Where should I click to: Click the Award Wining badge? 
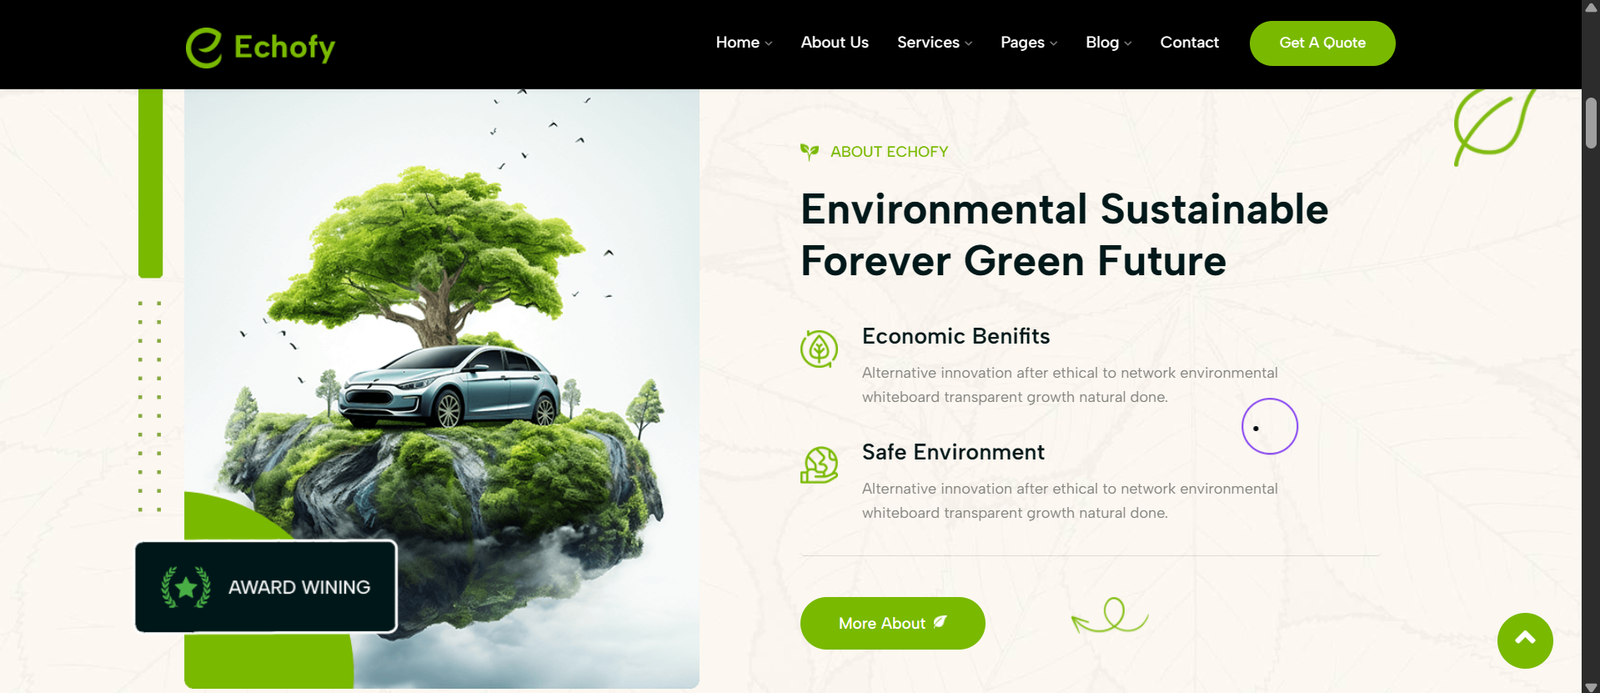(266, 587)
